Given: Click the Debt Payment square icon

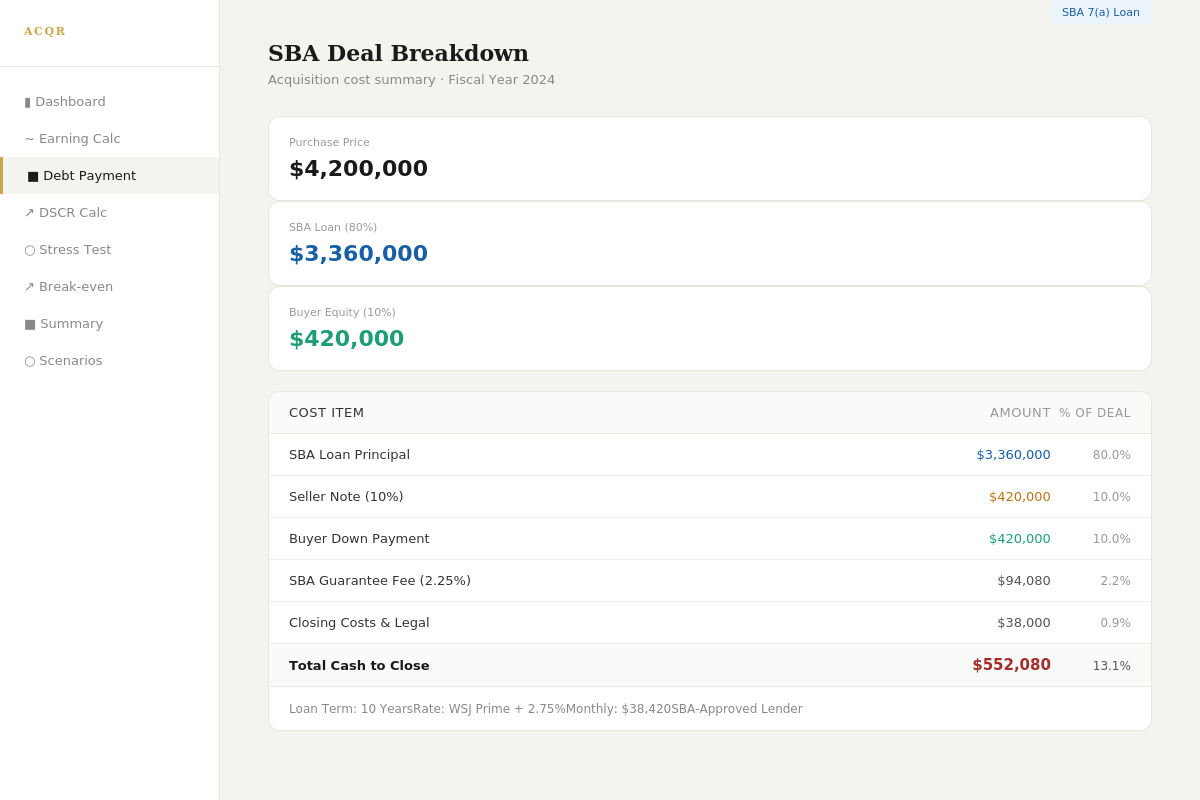Looking at the screenshot, I should pos(33,176).
